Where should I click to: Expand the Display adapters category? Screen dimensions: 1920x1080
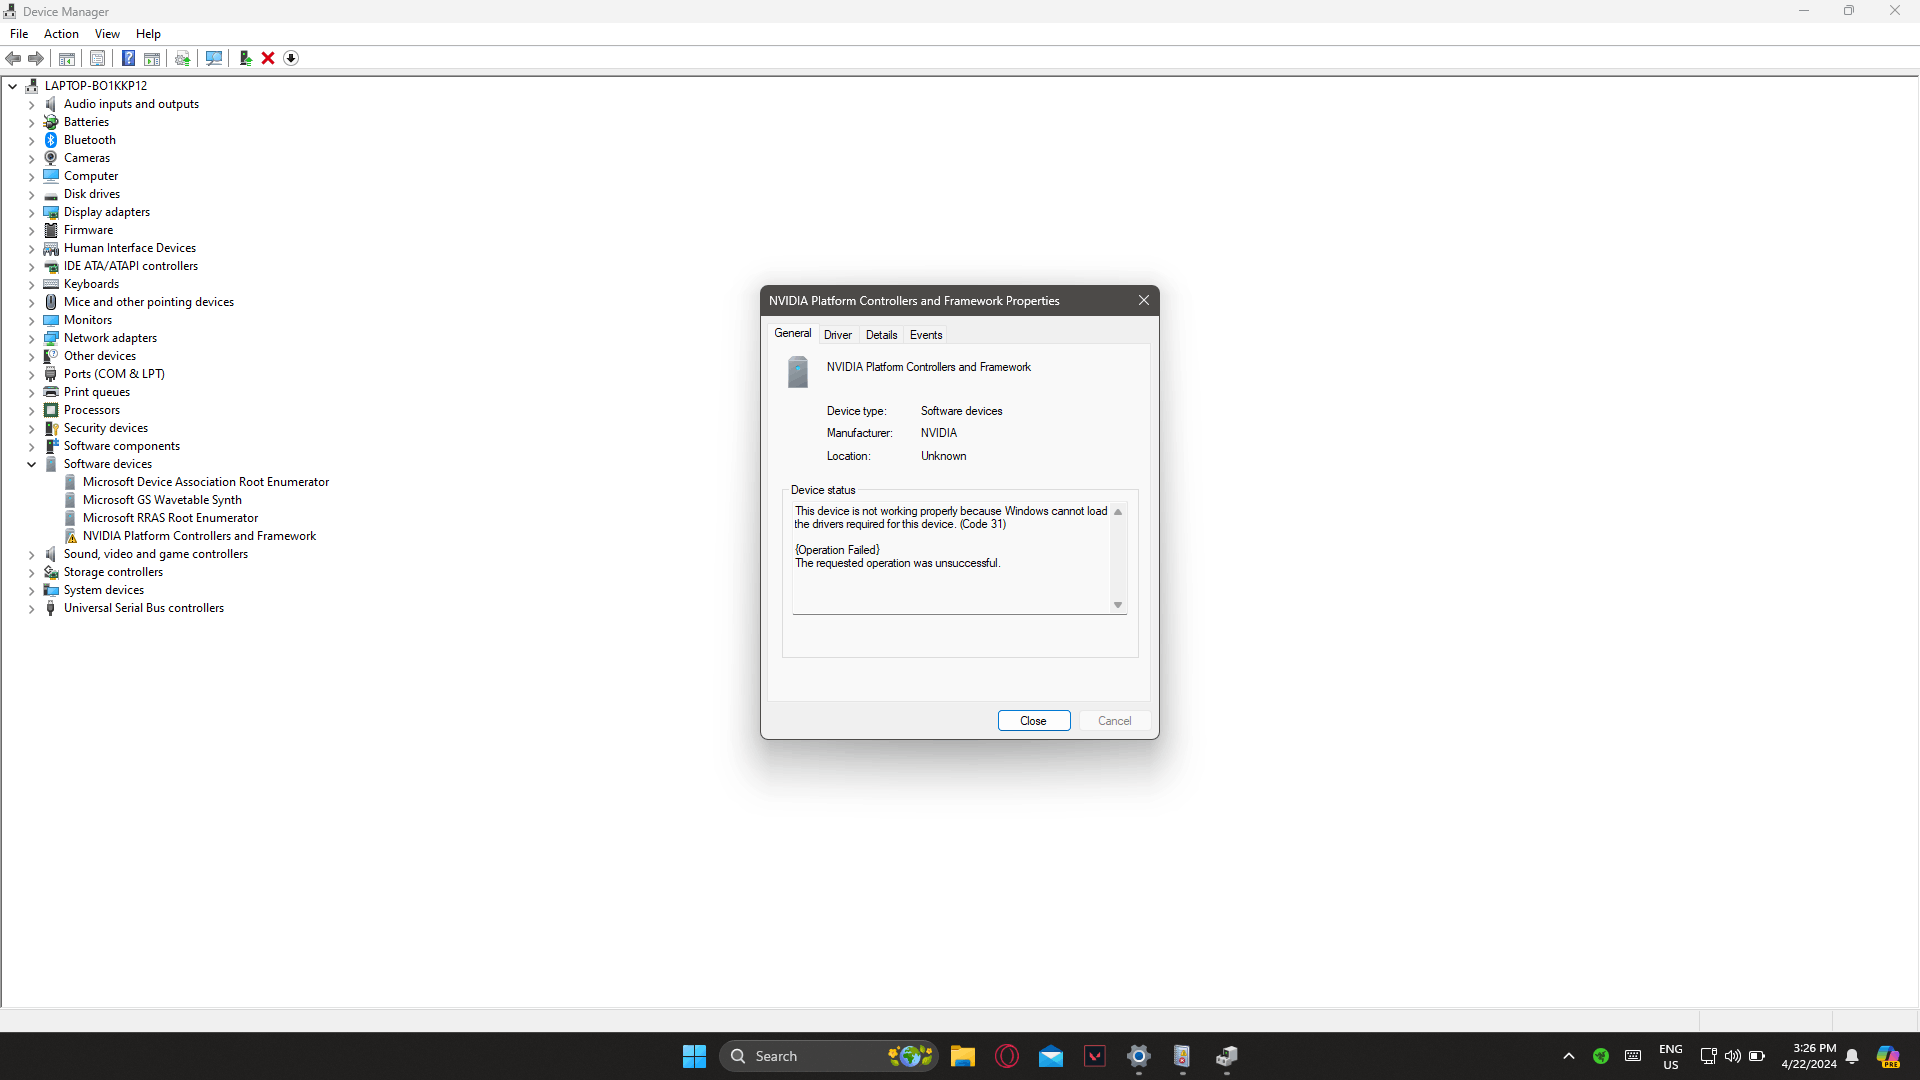click(x=31, y=212)
